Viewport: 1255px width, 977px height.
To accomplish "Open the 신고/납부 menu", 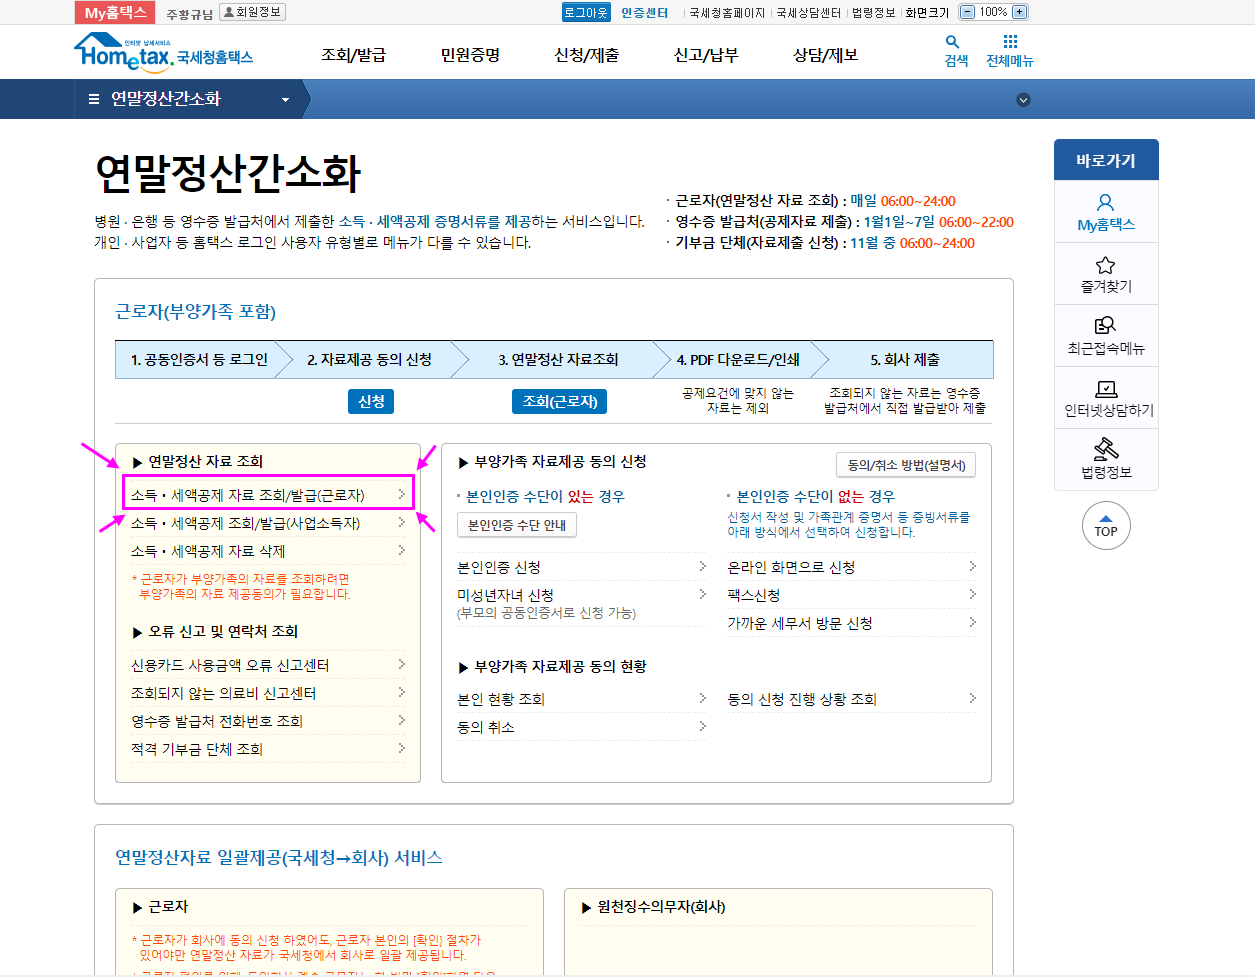I will (x=706, y=55).
